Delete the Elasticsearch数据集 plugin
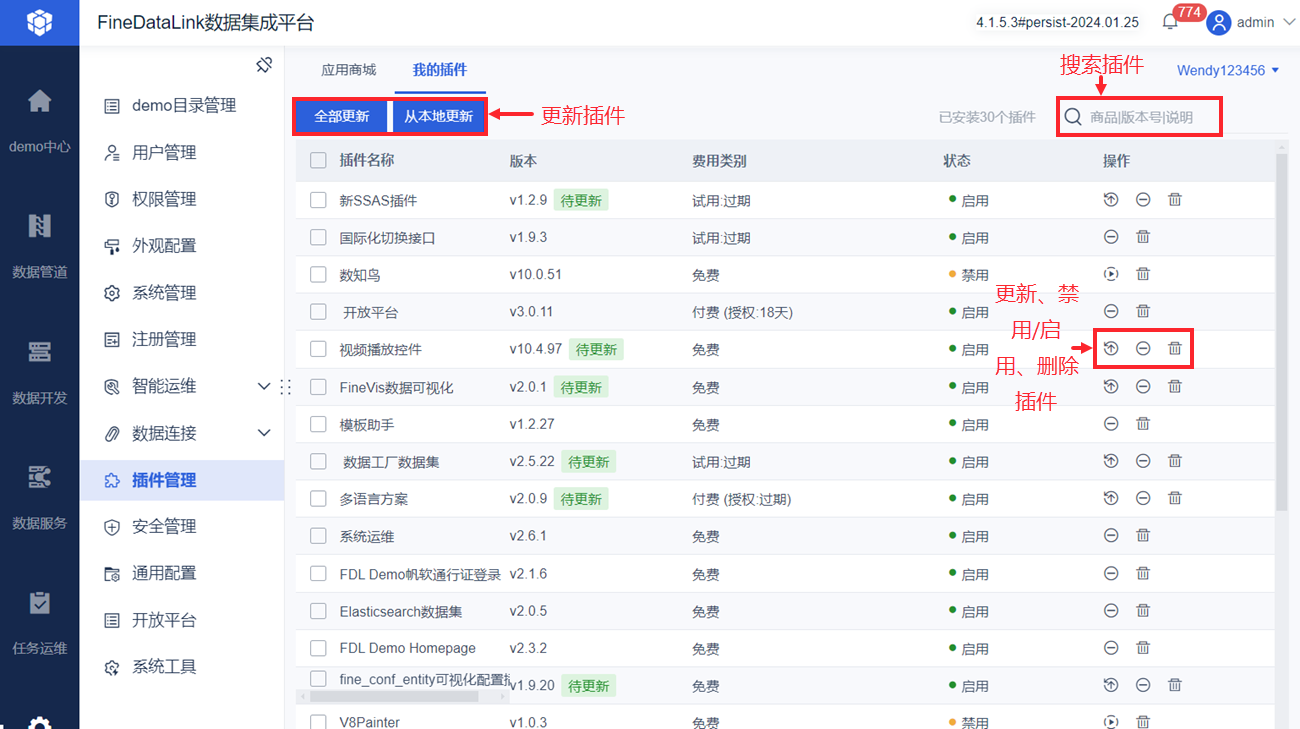The width and height of the screenshot is (1300, 729). [x=1143, y=611]
